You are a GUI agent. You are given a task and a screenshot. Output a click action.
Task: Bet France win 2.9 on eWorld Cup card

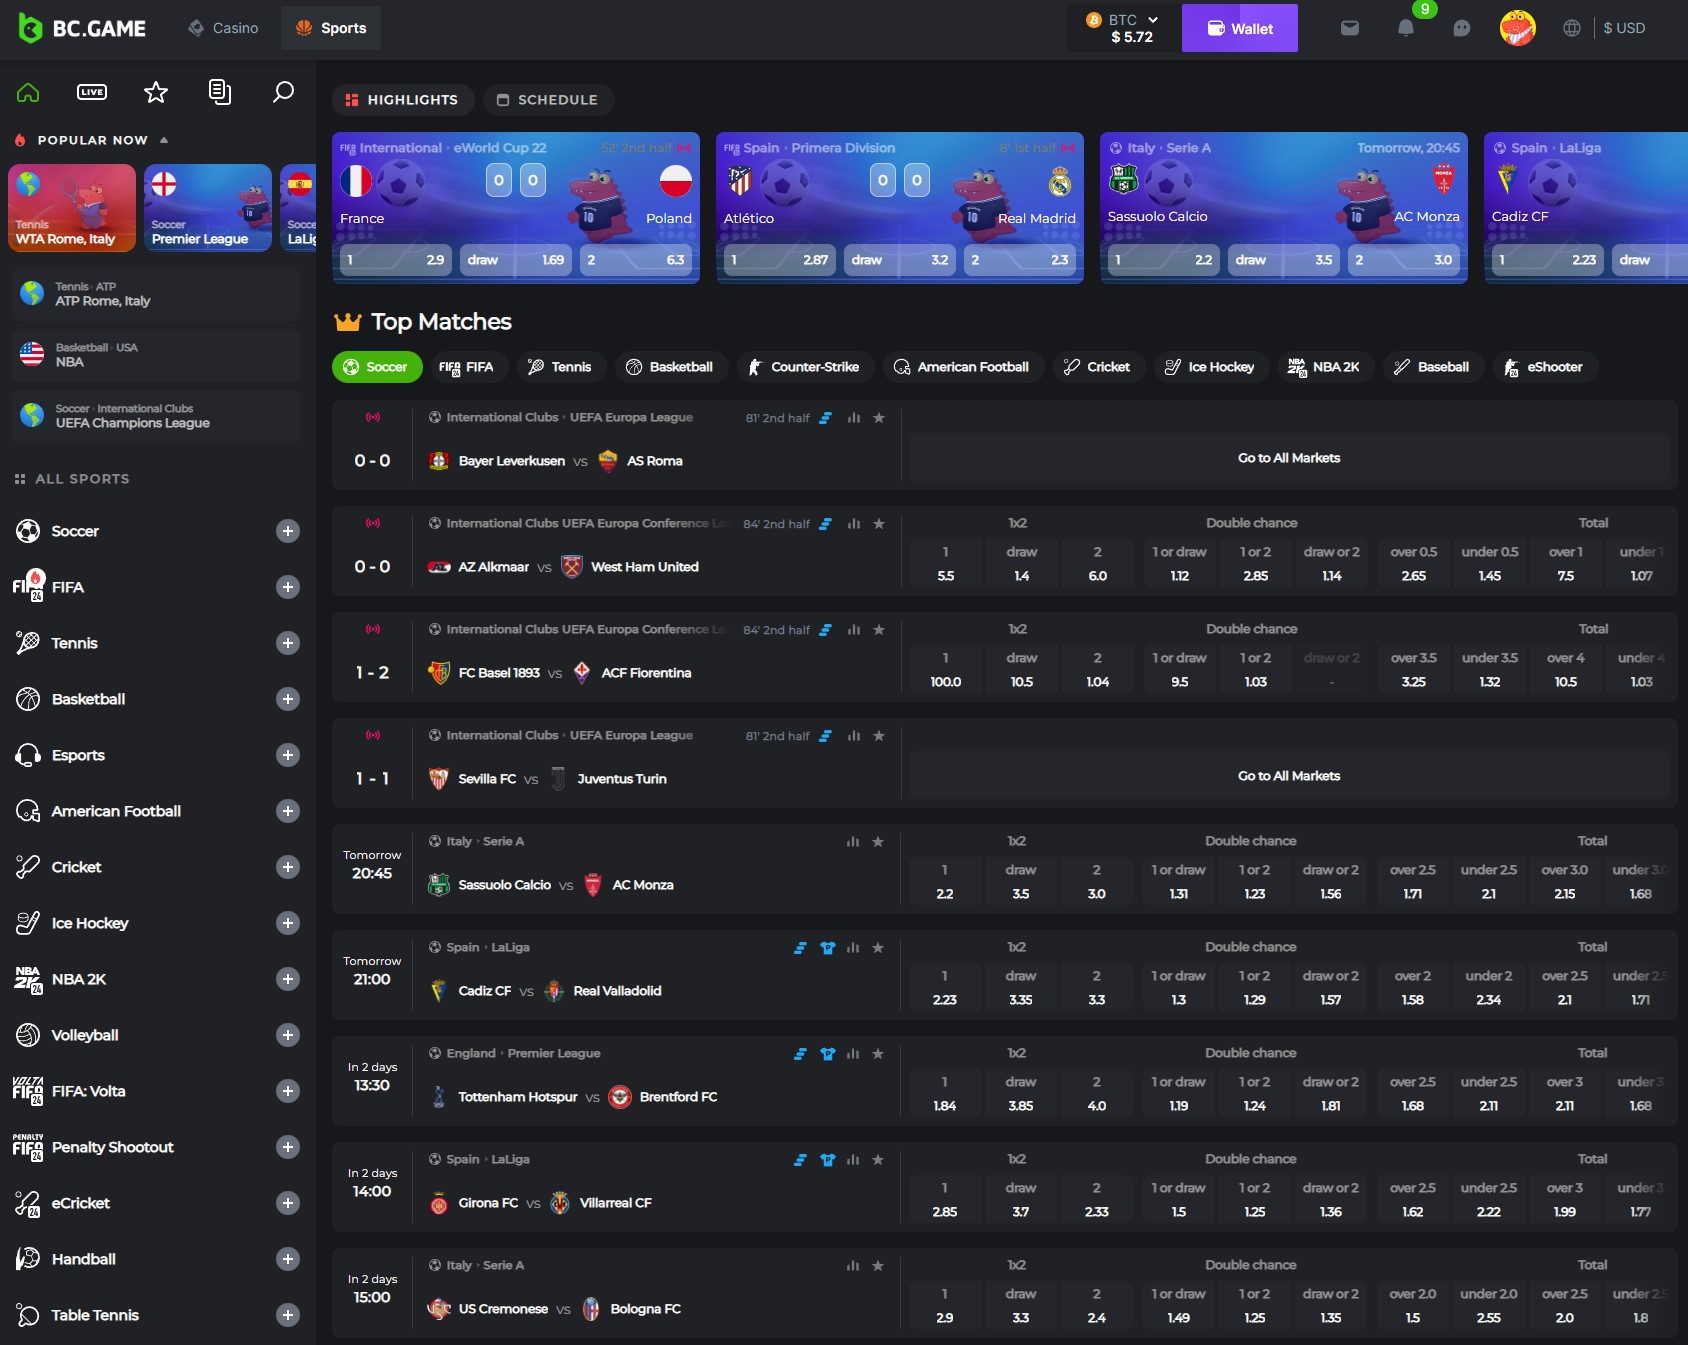coord(396,260)
